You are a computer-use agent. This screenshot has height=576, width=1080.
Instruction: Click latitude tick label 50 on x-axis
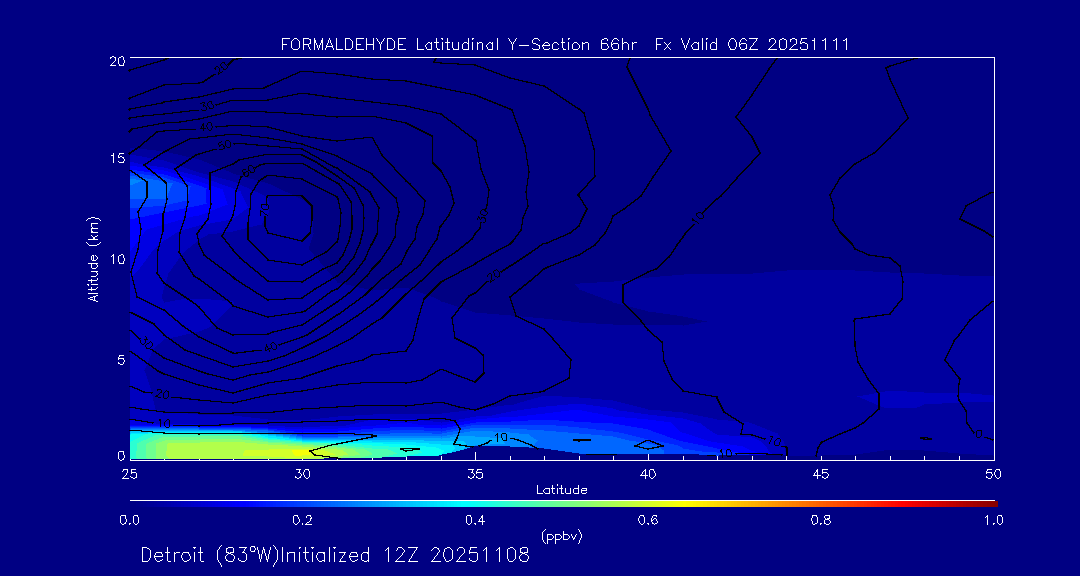pyautogui.click(x=993, y=473)
